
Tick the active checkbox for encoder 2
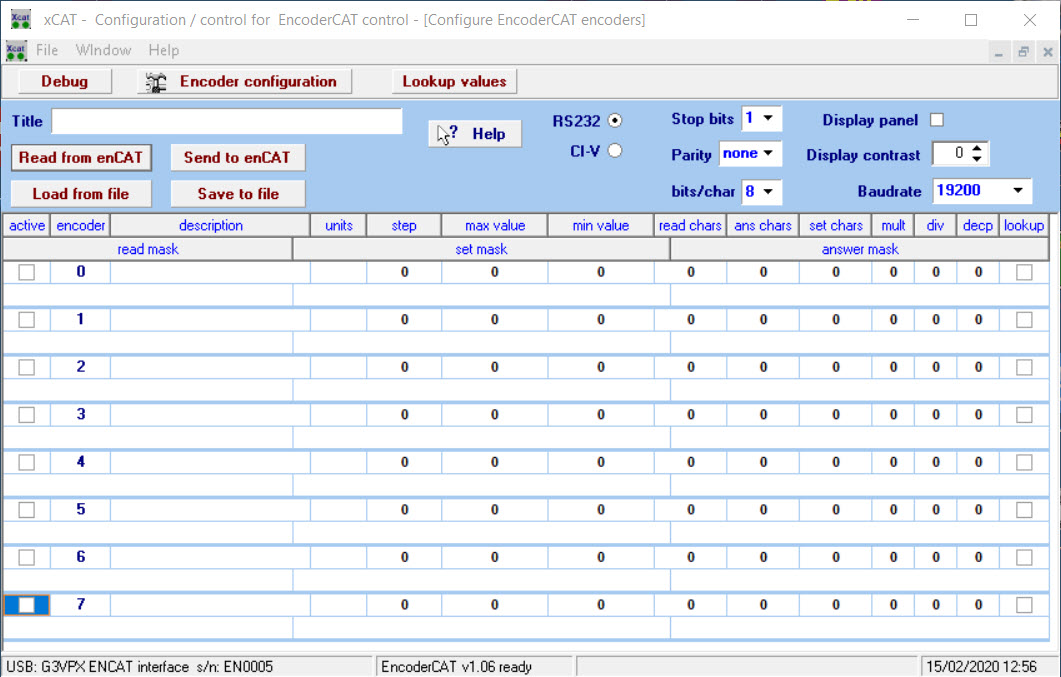click(26, 367)
